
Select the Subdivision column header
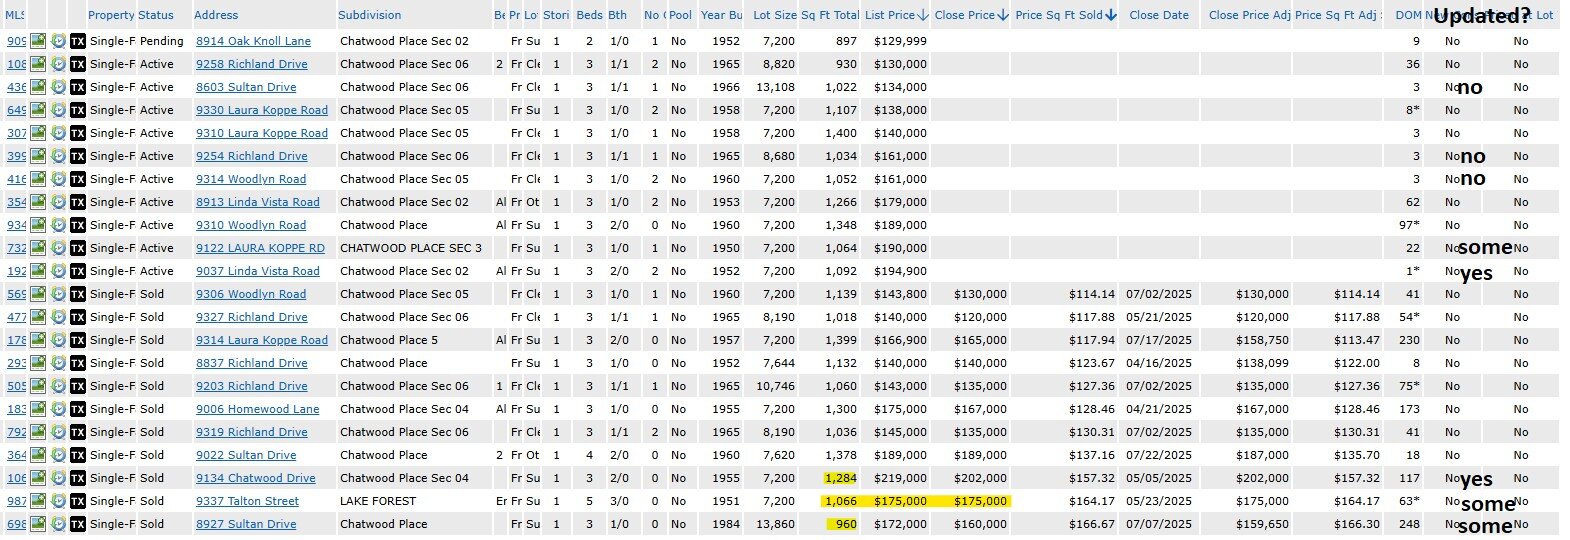[x=370, y=15]
